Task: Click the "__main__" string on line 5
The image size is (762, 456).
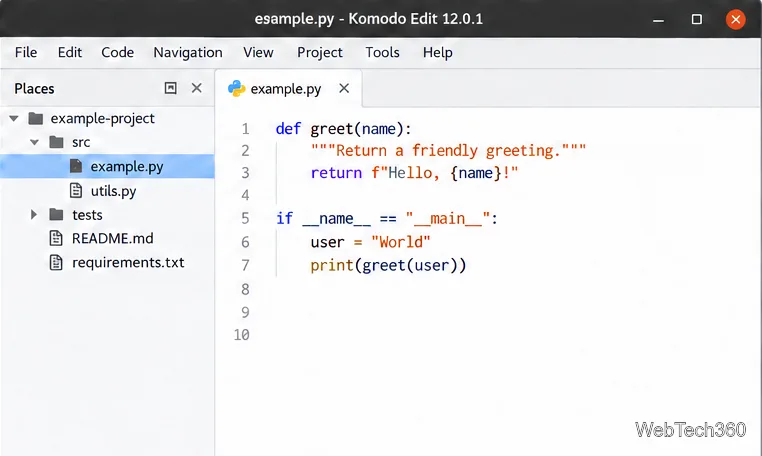Action: pos(448,219)
